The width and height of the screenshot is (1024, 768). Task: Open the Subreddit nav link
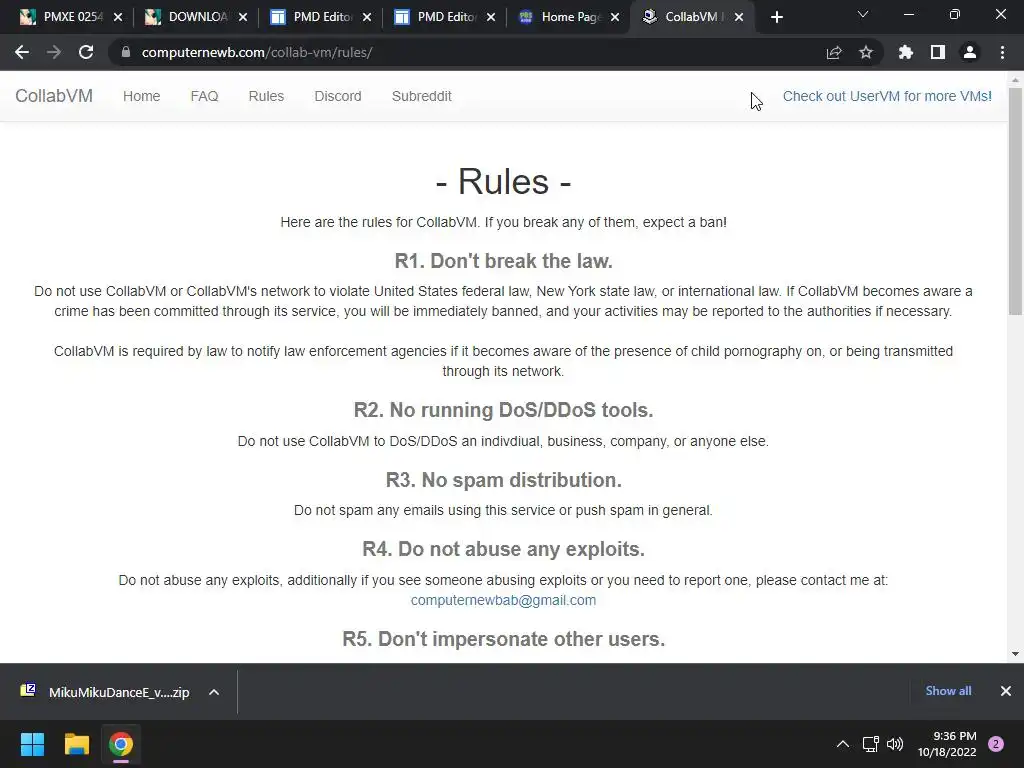click(421, 96)
